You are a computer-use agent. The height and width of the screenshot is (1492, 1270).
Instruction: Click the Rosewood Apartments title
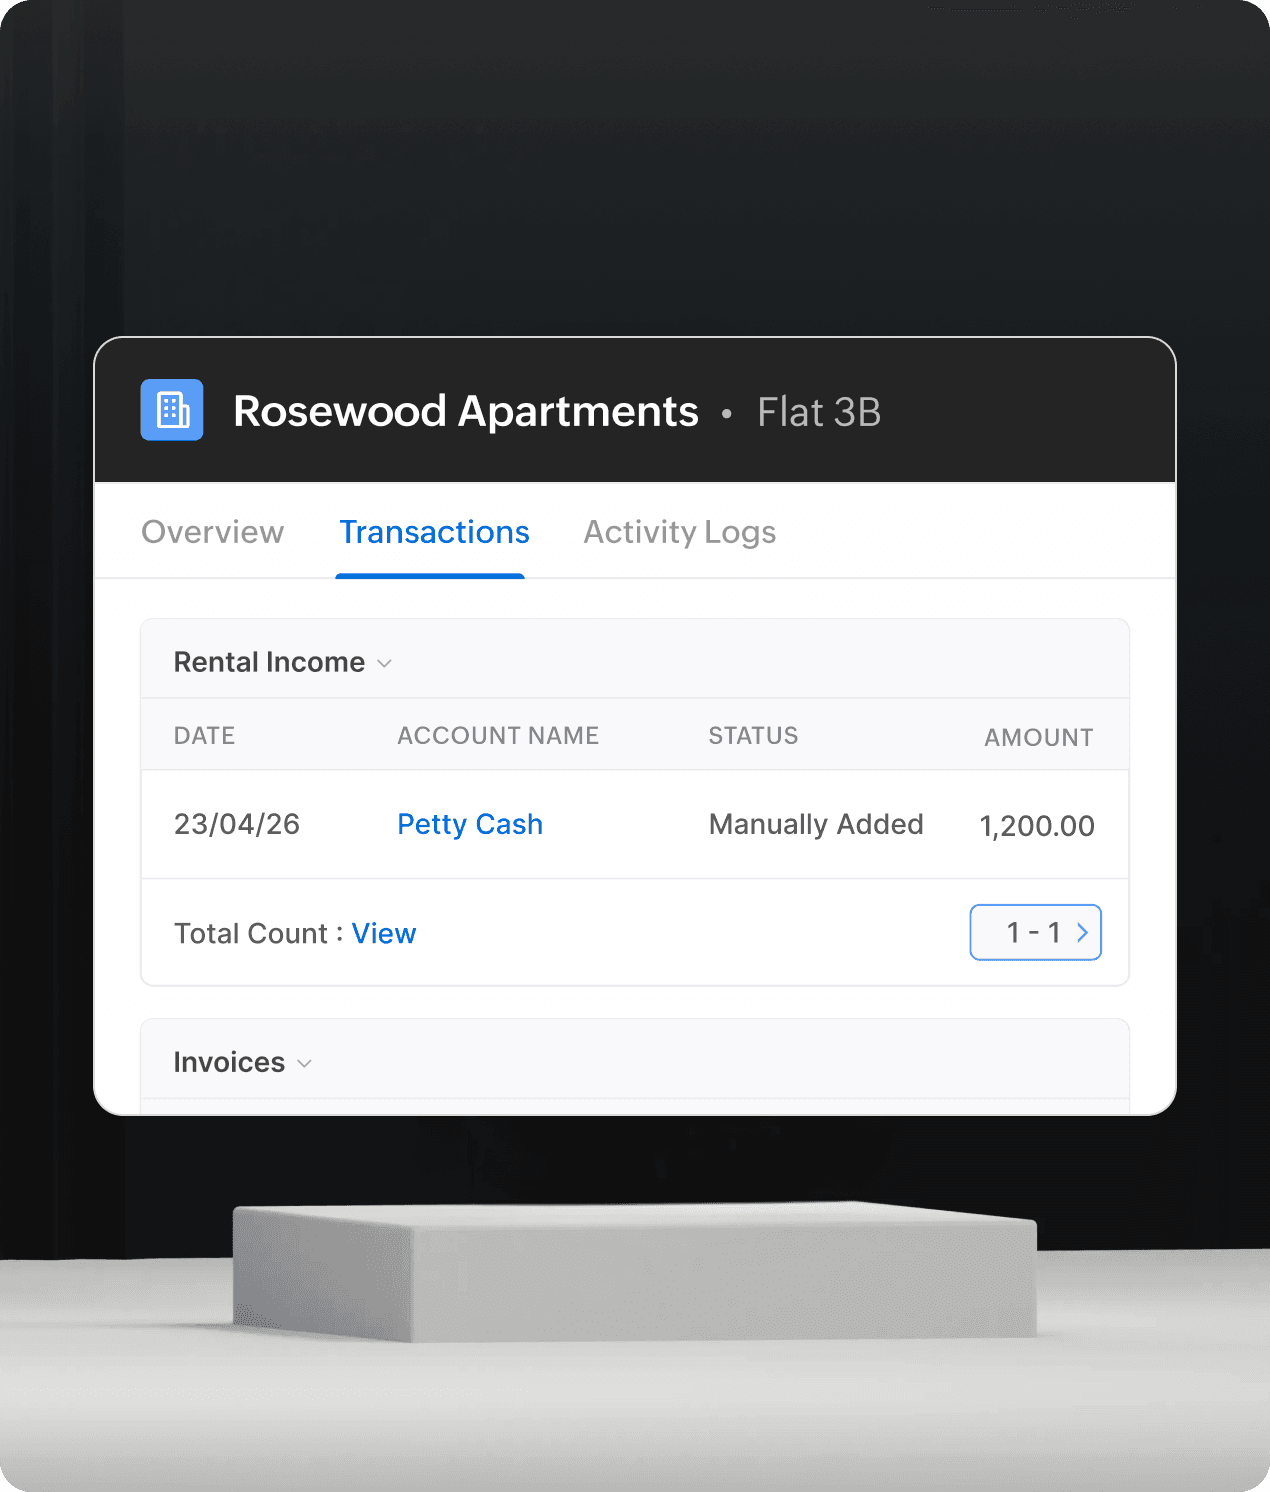point(466,411)
